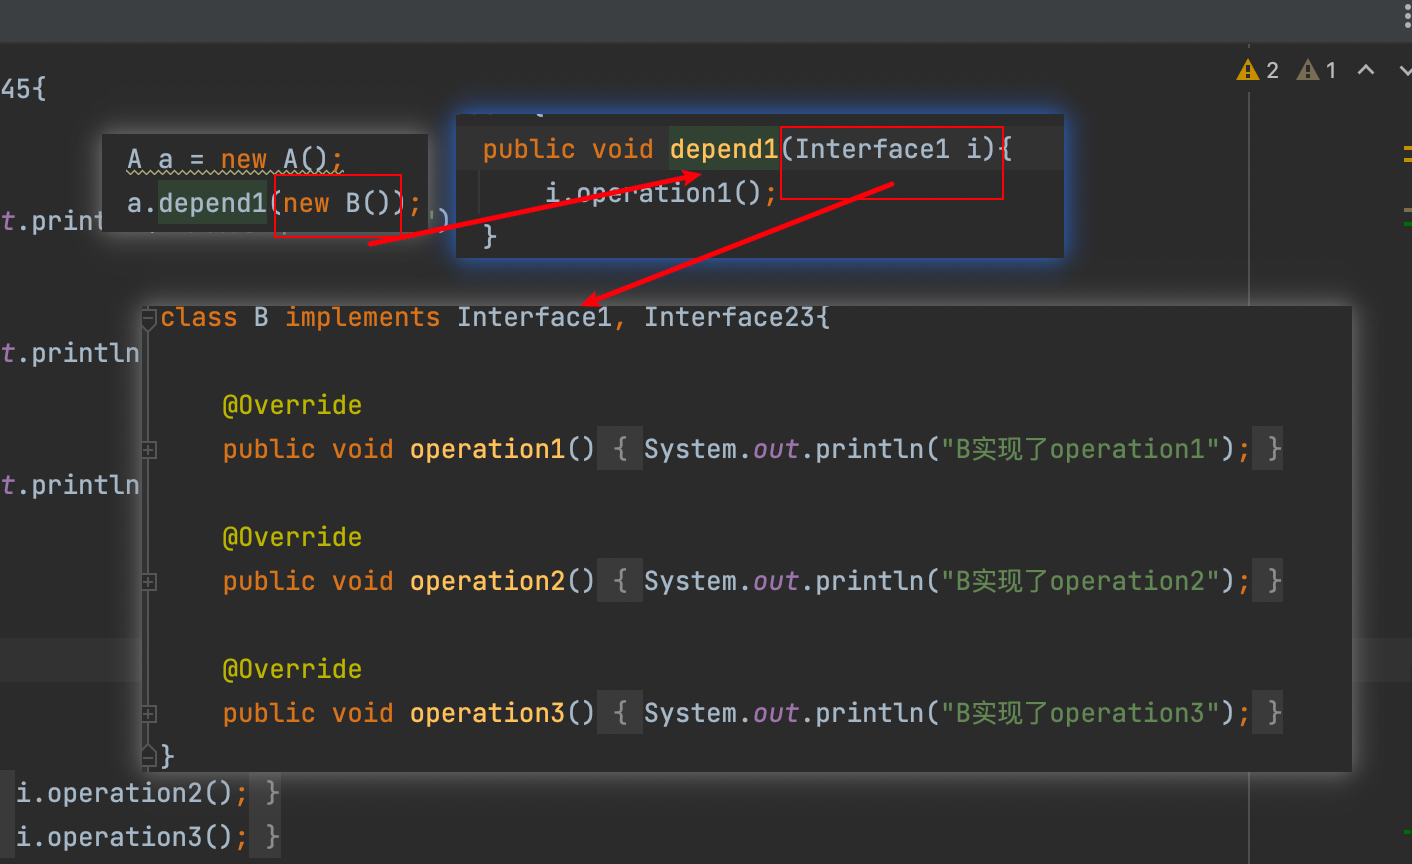Click the operation3 method name in class B
This screenshot has width=1412, height=864.
pyautogui.click(x=488, y=713)
